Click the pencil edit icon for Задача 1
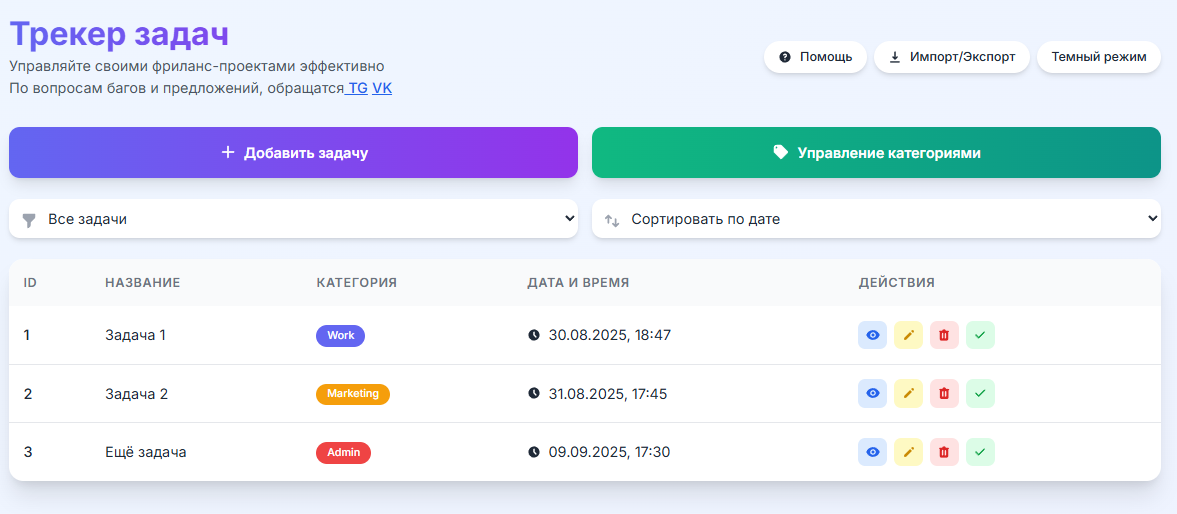 (908, 335)
